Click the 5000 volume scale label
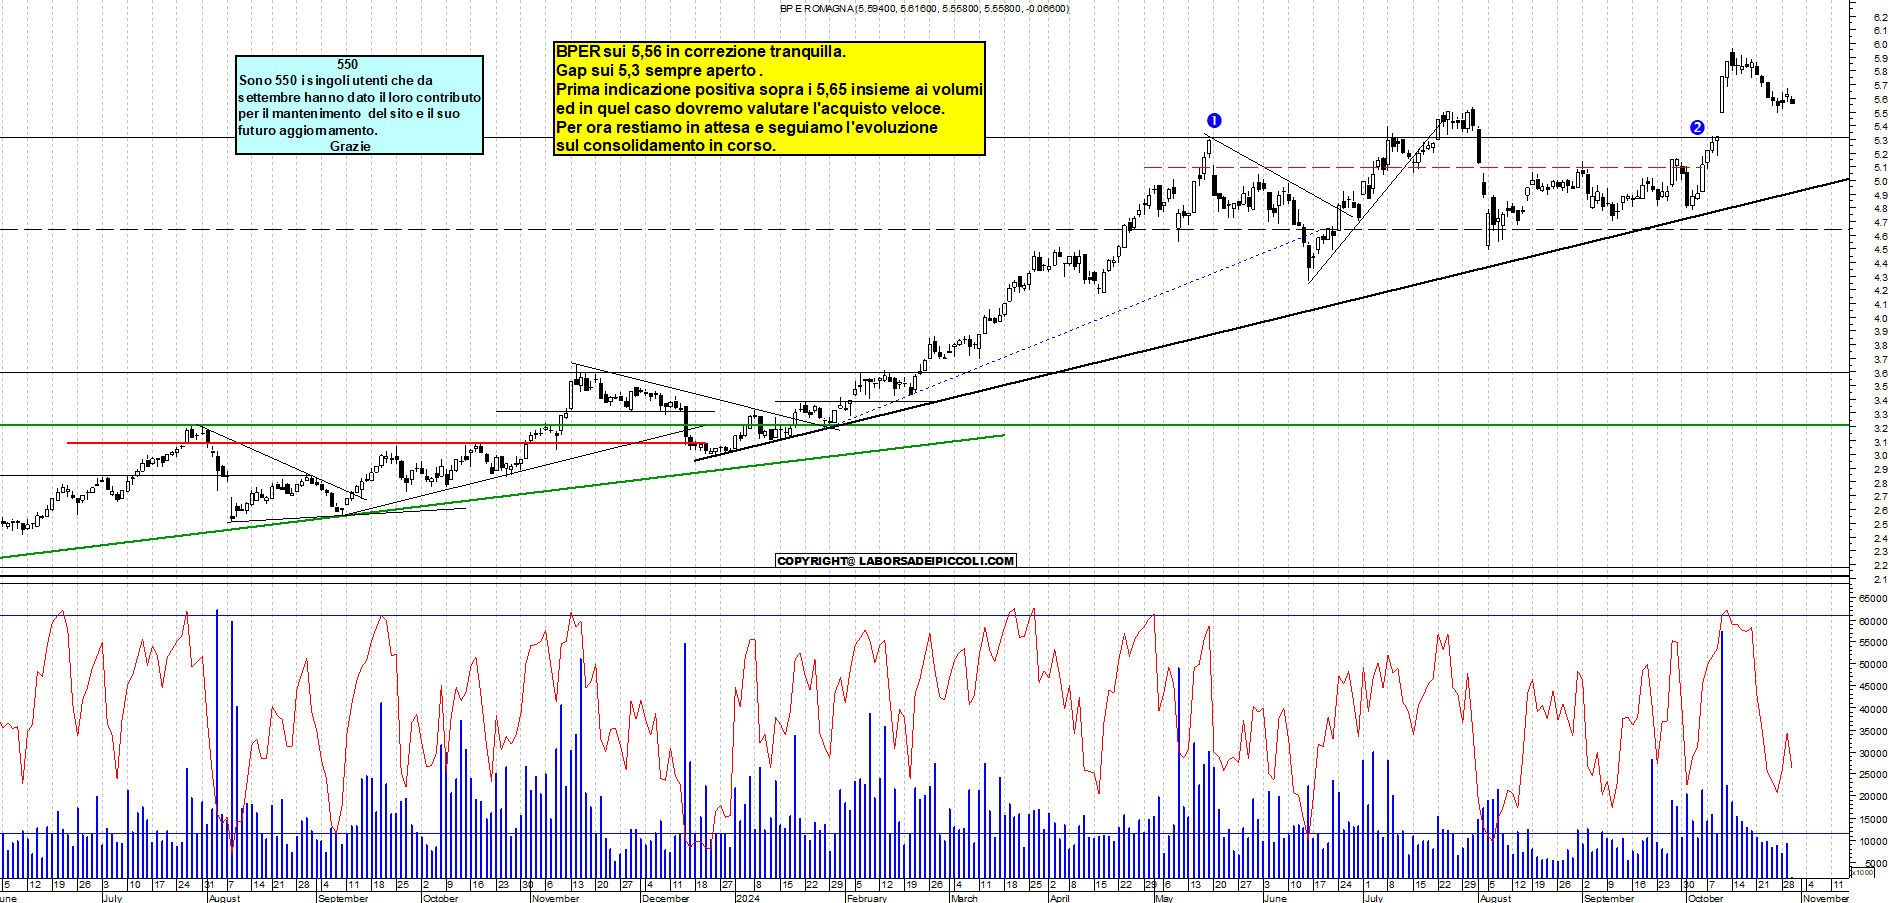 (1876, 863)
